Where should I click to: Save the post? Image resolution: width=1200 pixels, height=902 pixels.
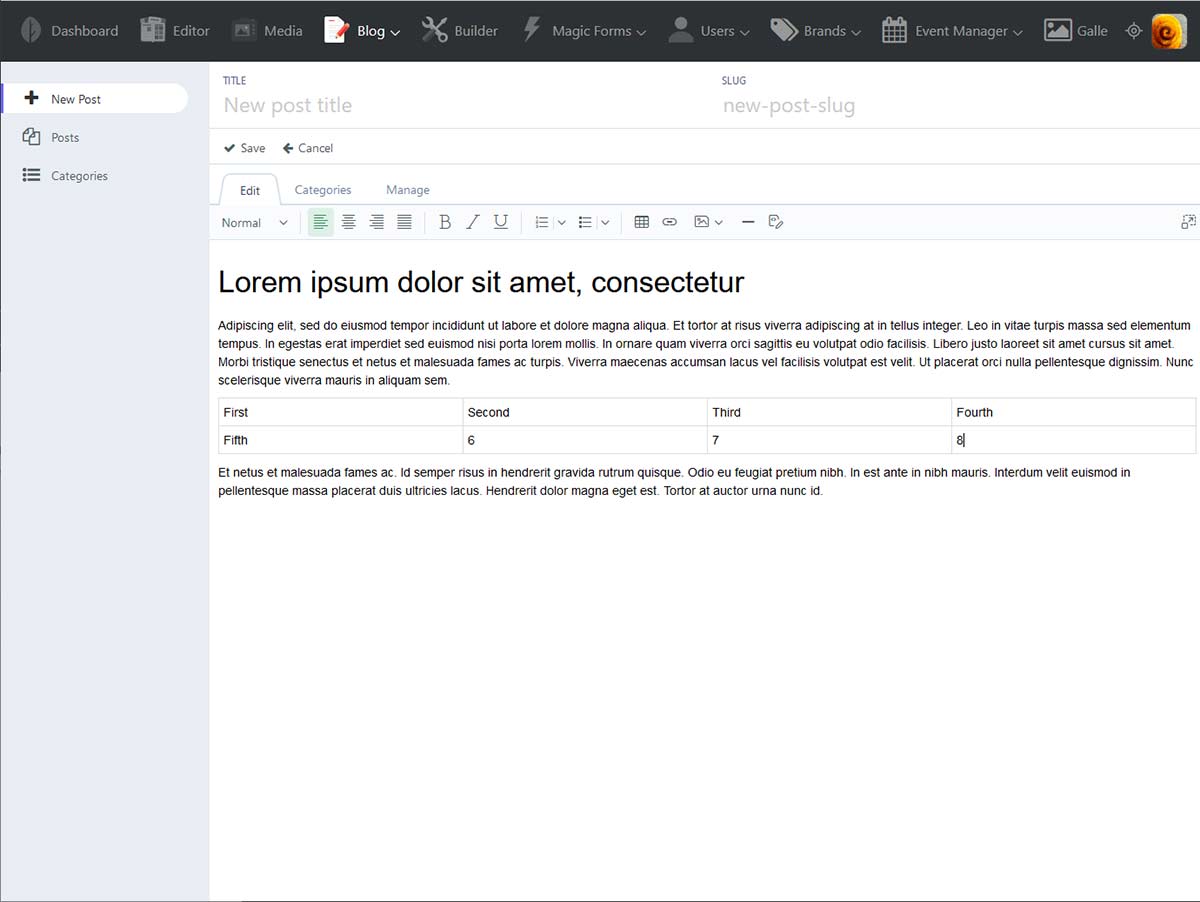point(245,148)
